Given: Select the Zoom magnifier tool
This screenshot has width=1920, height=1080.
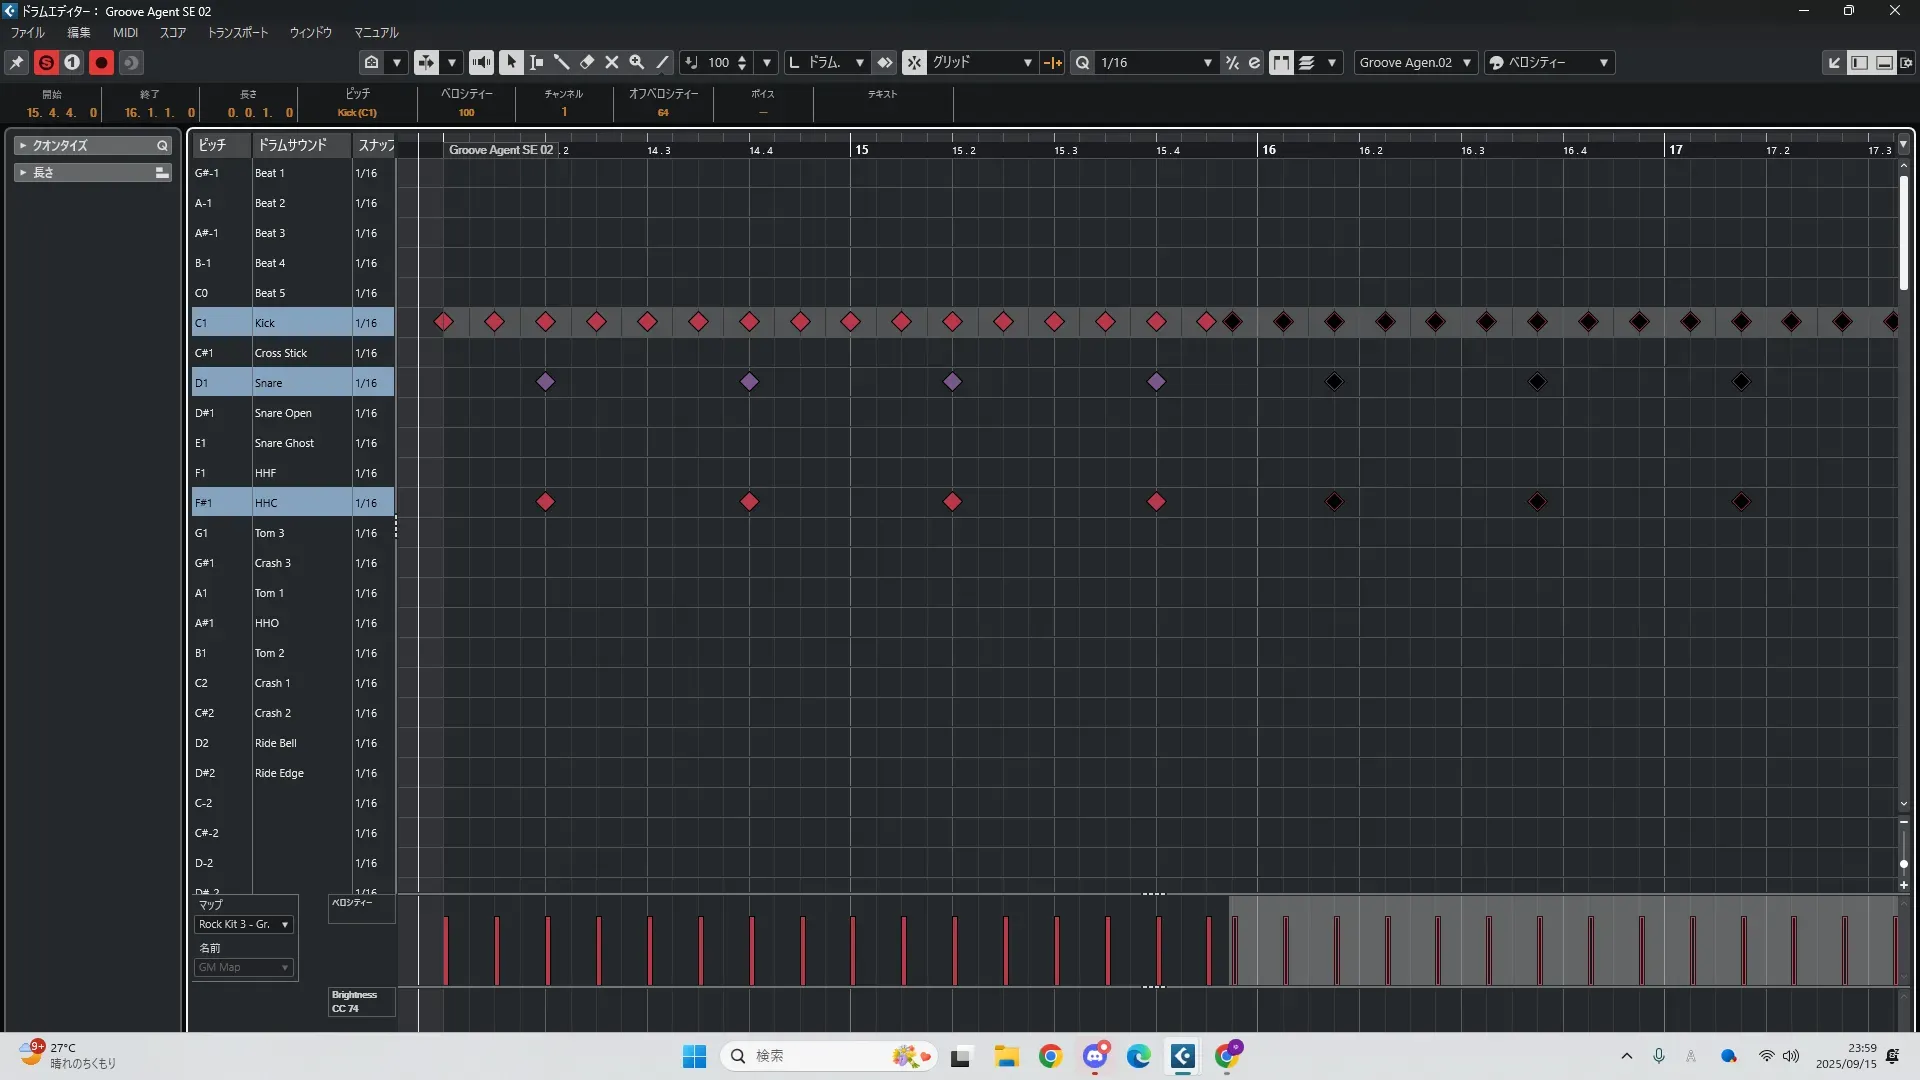Looking at the screenshot, I should pyautogui.click(x=637, y=62).
